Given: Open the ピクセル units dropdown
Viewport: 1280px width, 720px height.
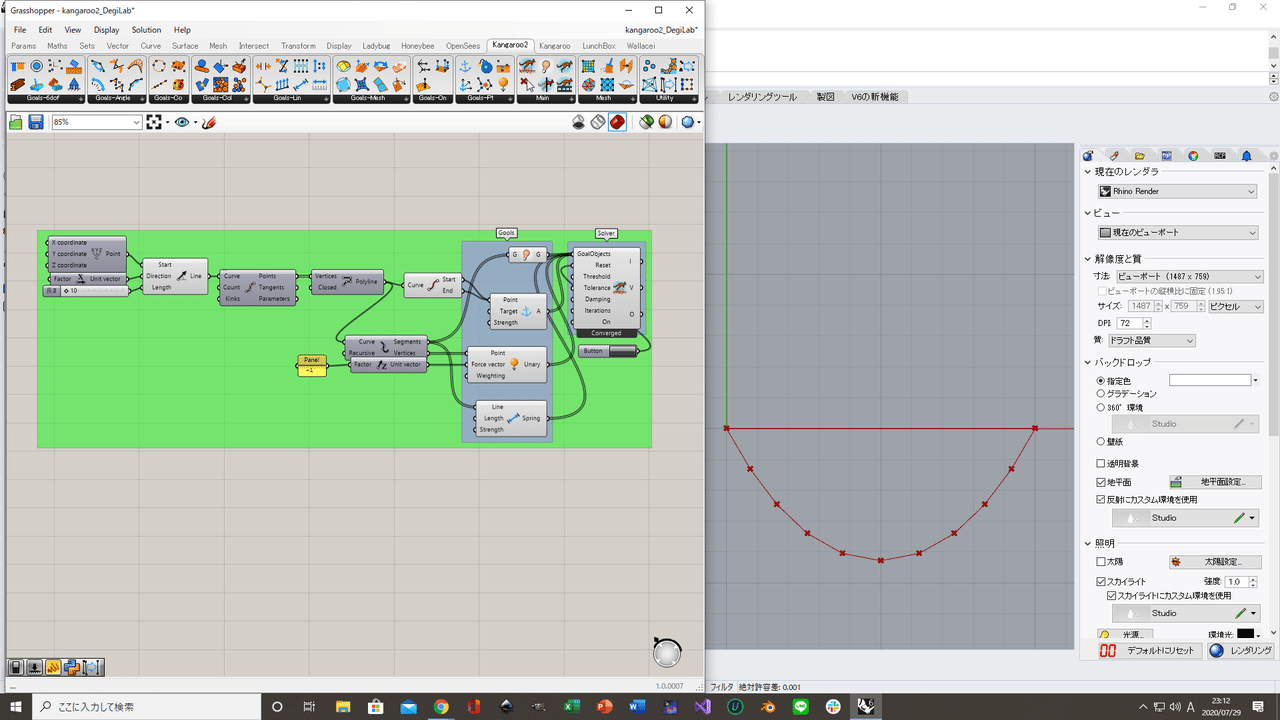Looking at the screenshot, I should 1236,307.
